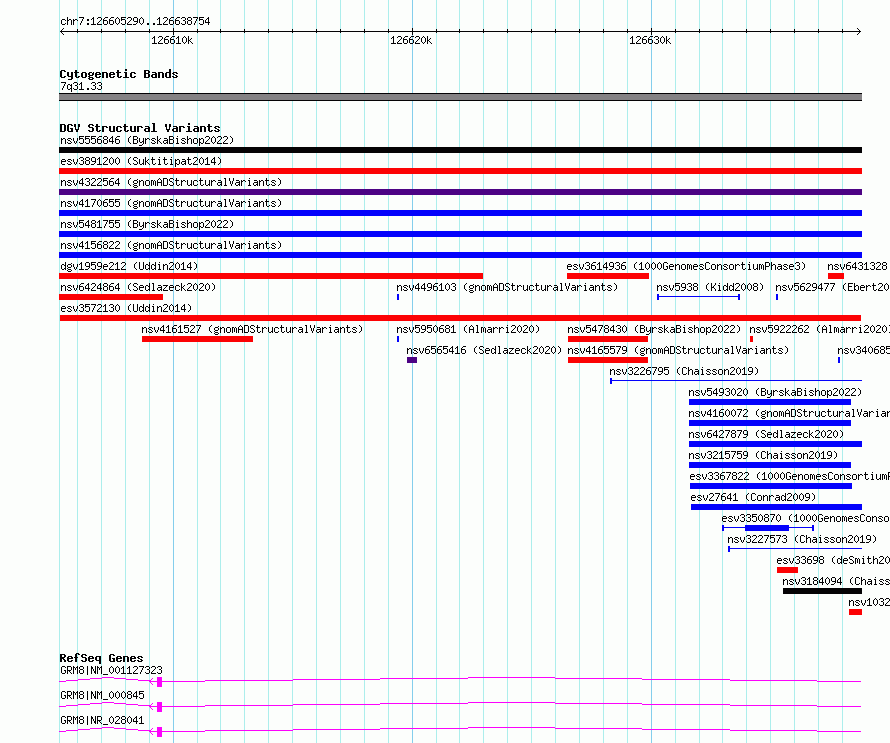Open nsv3226795 (Chaisson2019) label

pyautogui.click(x=684, y=371)
